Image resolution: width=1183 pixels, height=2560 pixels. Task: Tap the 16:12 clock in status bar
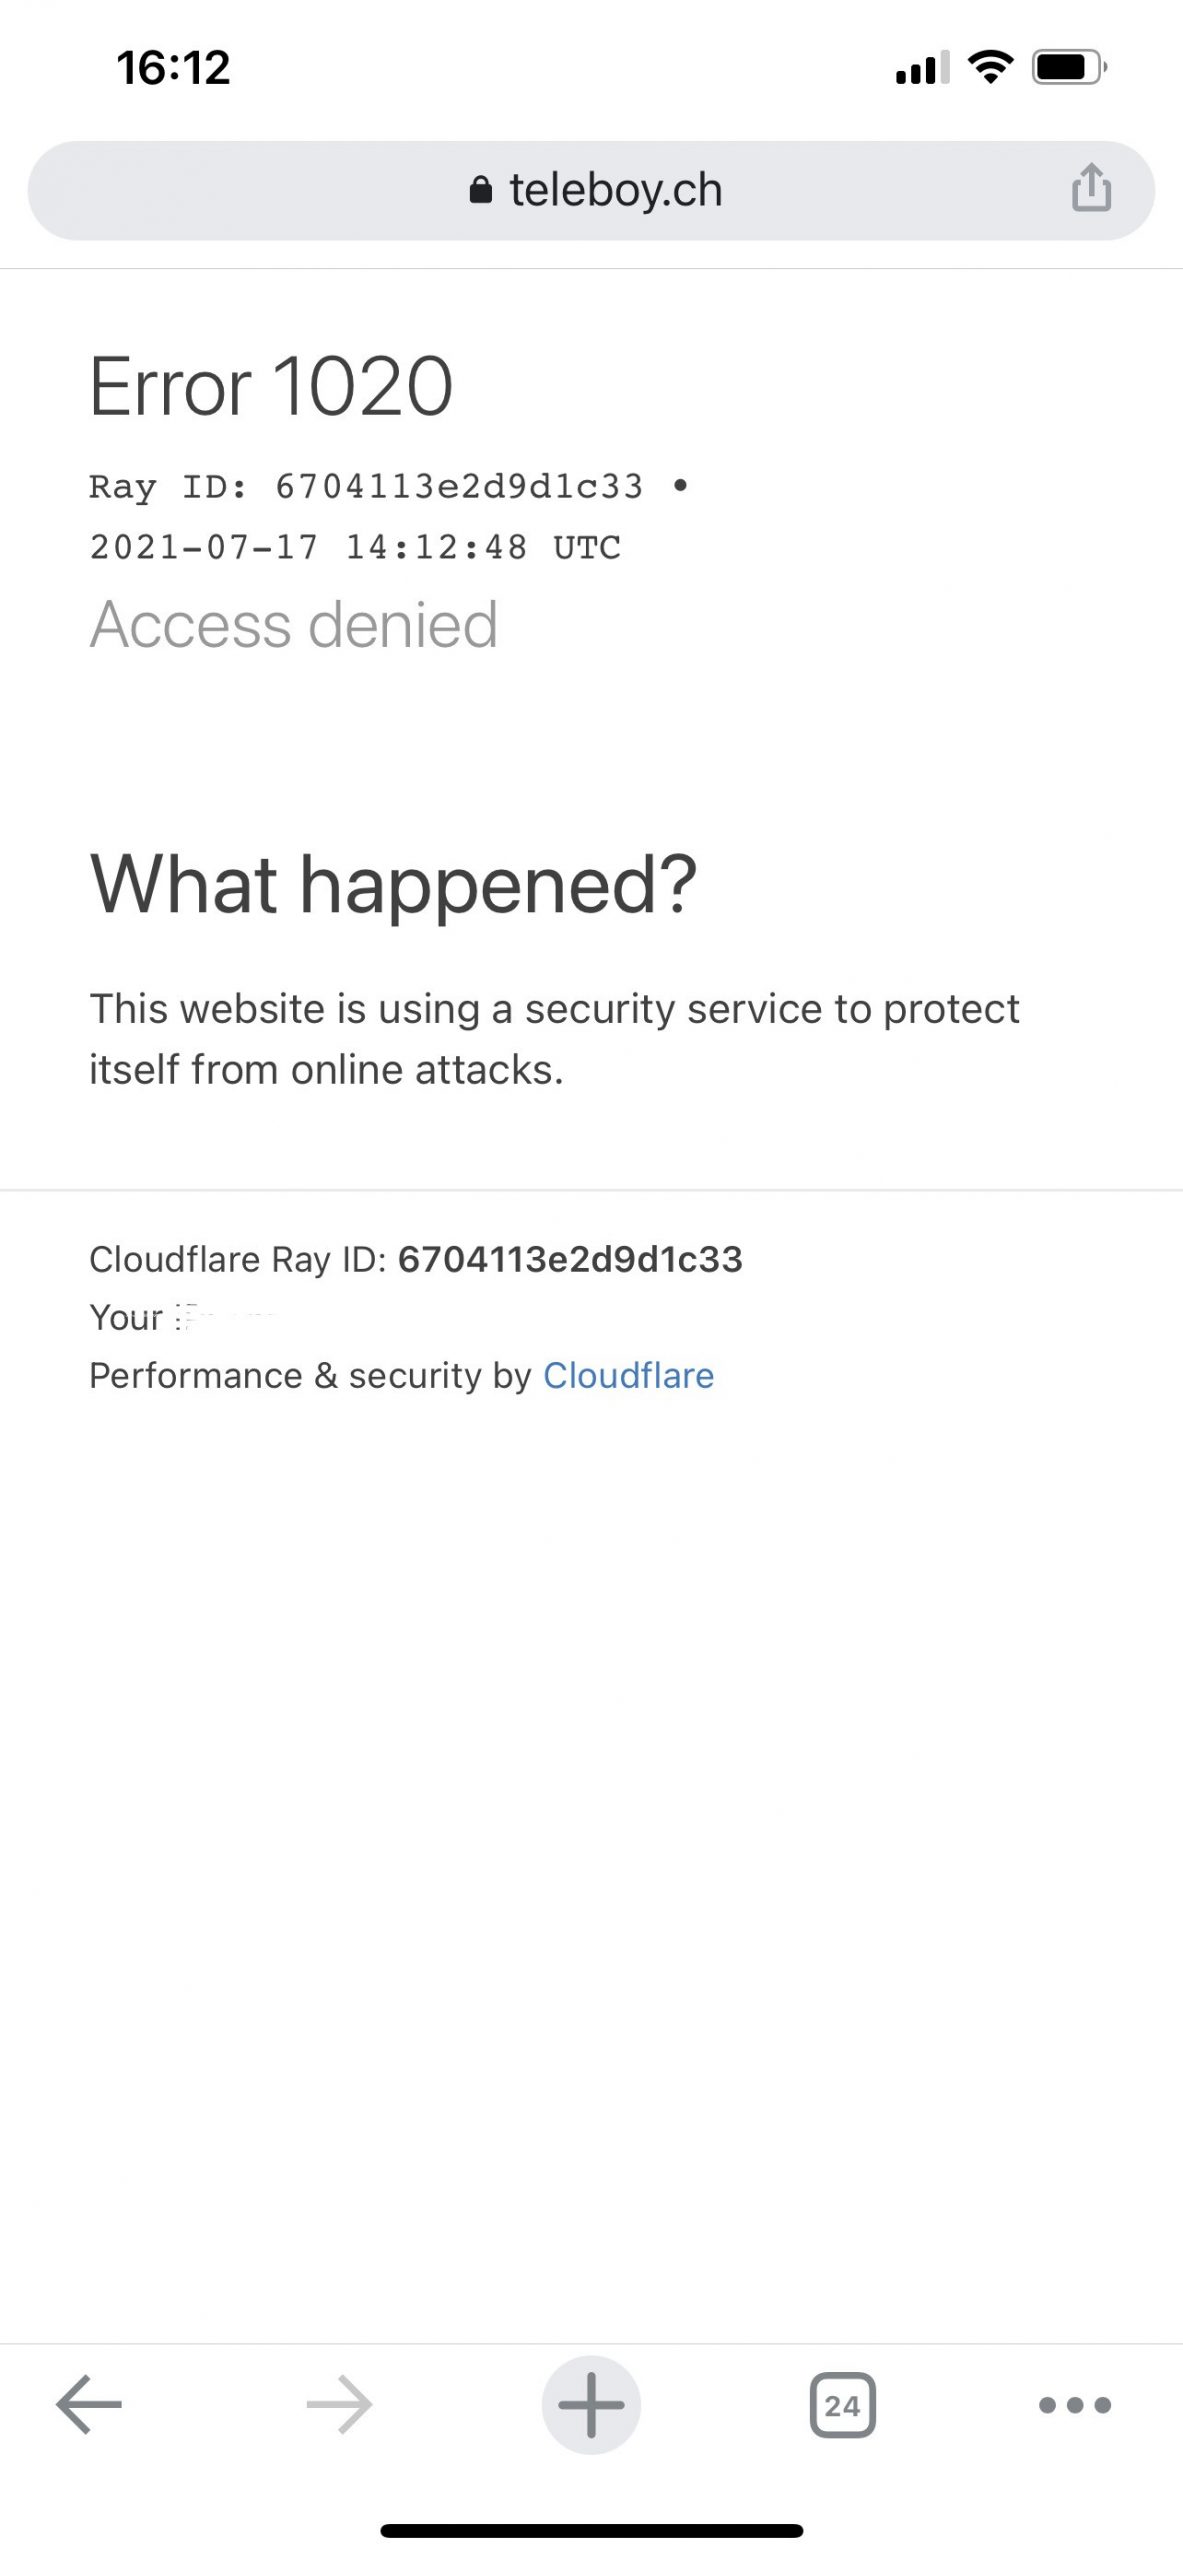click(173, 68)
